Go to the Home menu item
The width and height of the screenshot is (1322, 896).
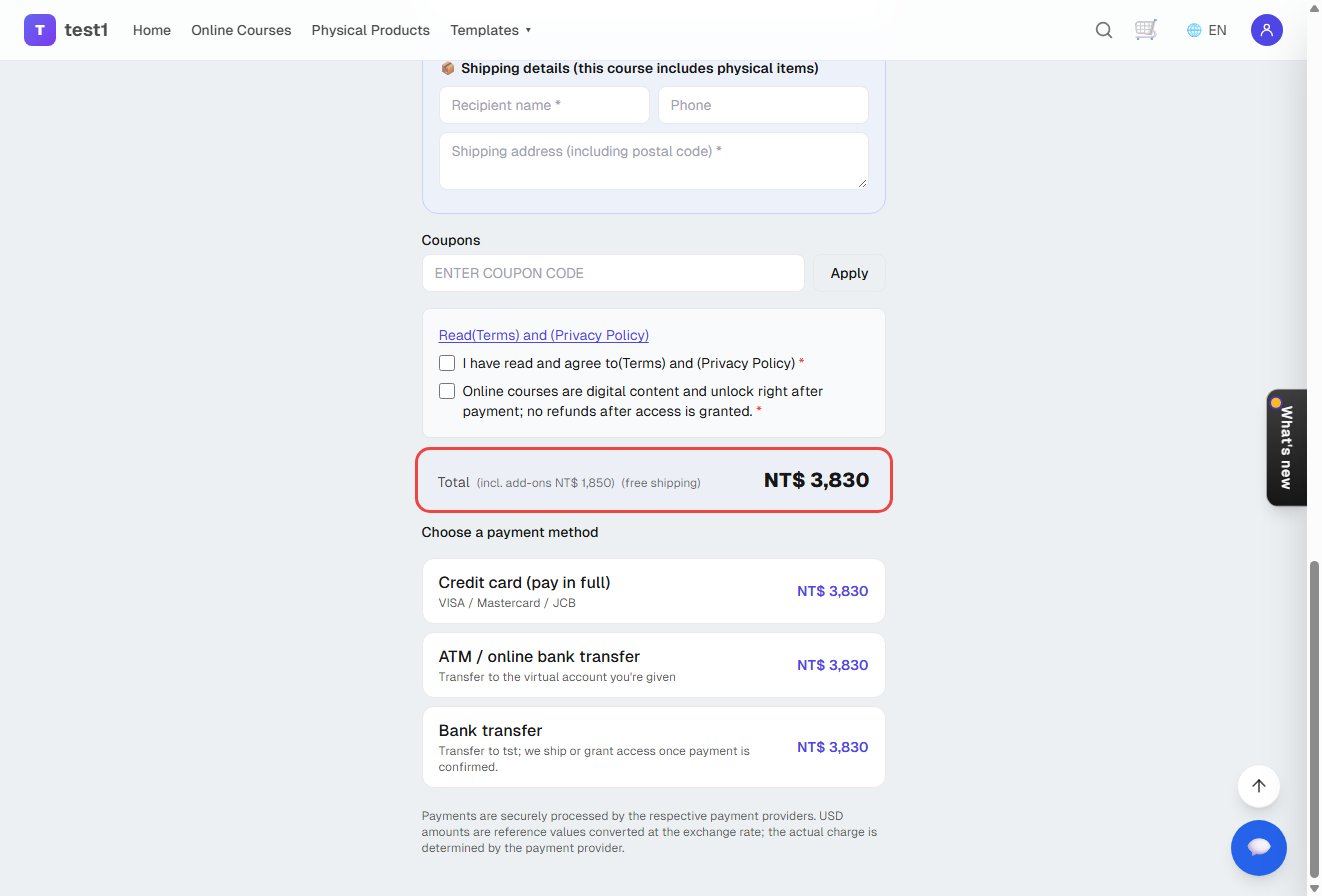[152, 30]
